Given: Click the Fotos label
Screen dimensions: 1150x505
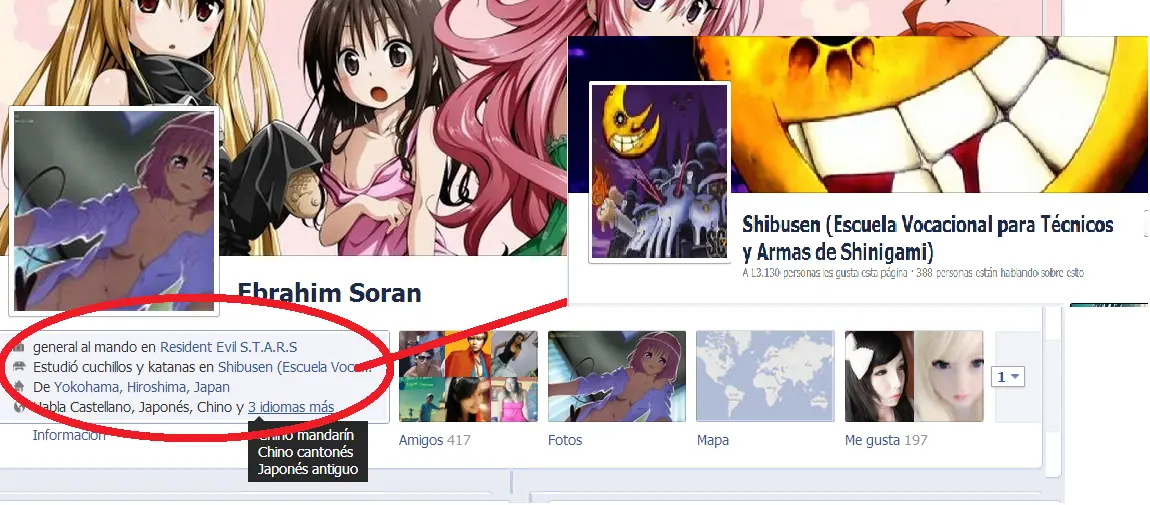Looking at the screenshot, I should coord(565,441).
